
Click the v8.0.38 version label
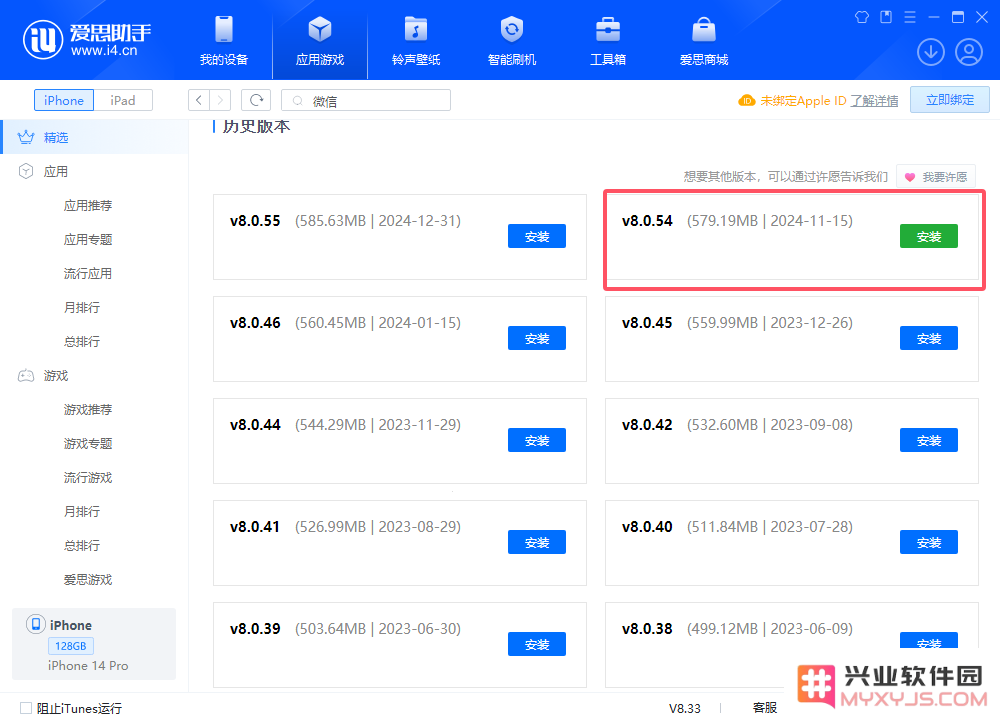click(x=647, y=629)
